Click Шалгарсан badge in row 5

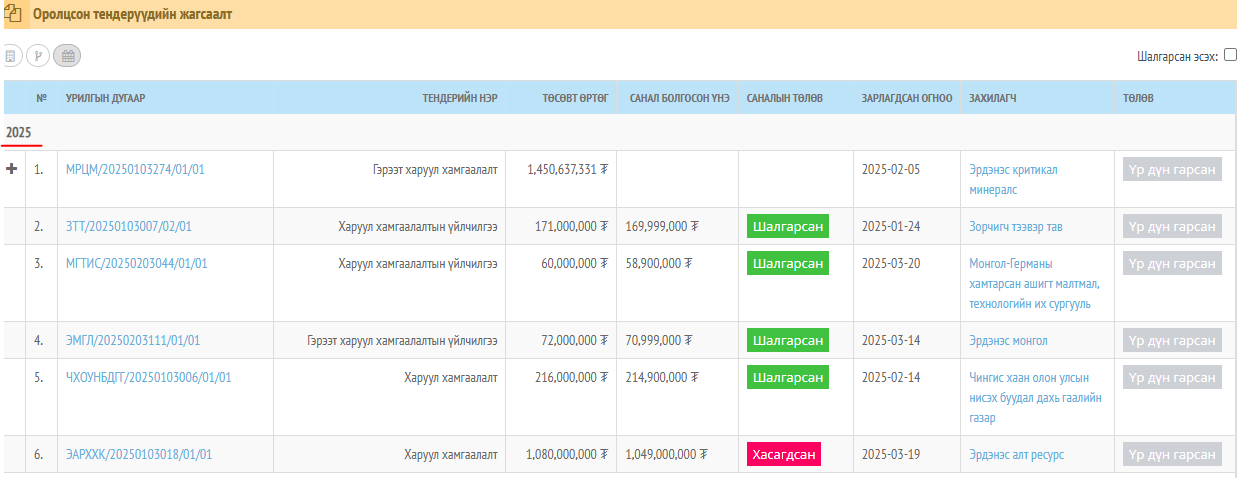pos(788,377)
